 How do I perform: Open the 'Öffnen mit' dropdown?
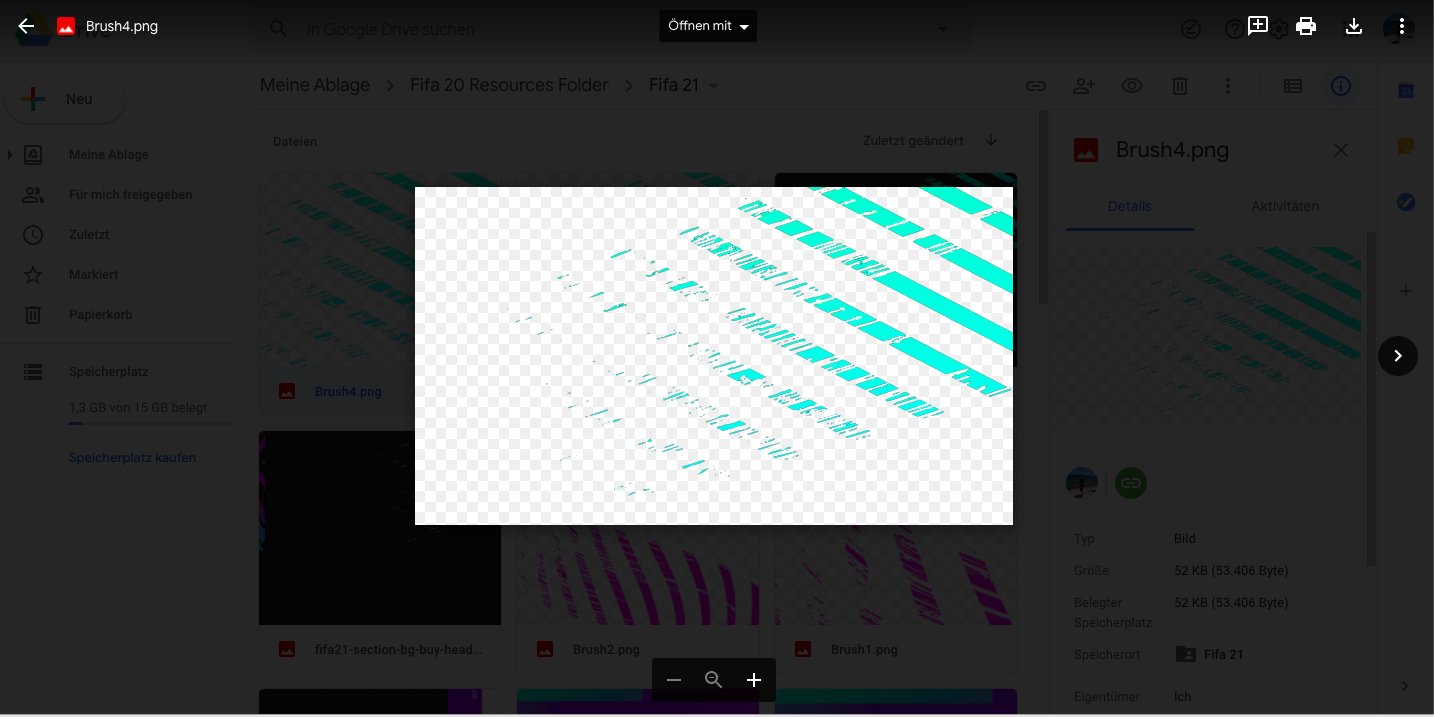pos(708,26)
